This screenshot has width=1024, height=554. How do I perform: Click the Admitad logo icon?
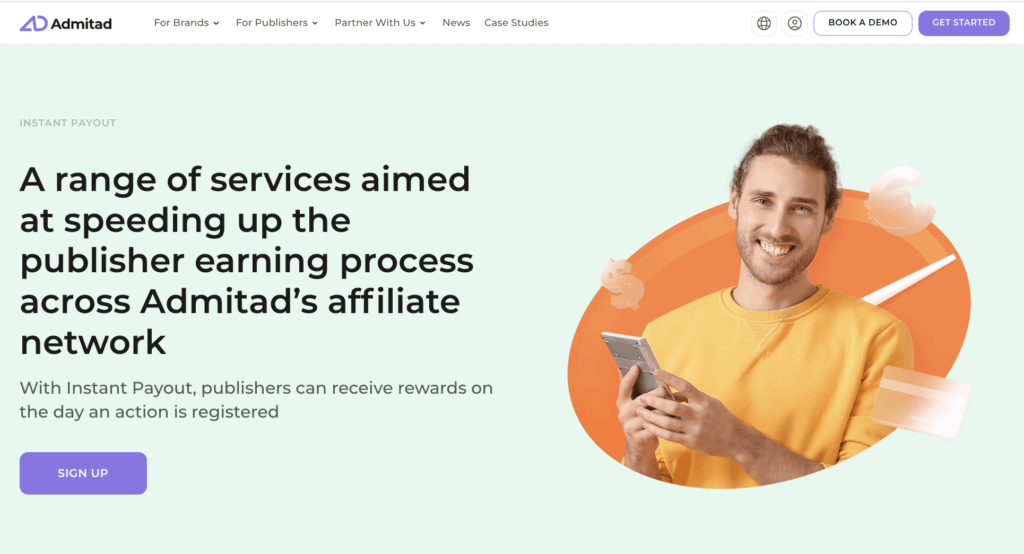coord(33,24)
